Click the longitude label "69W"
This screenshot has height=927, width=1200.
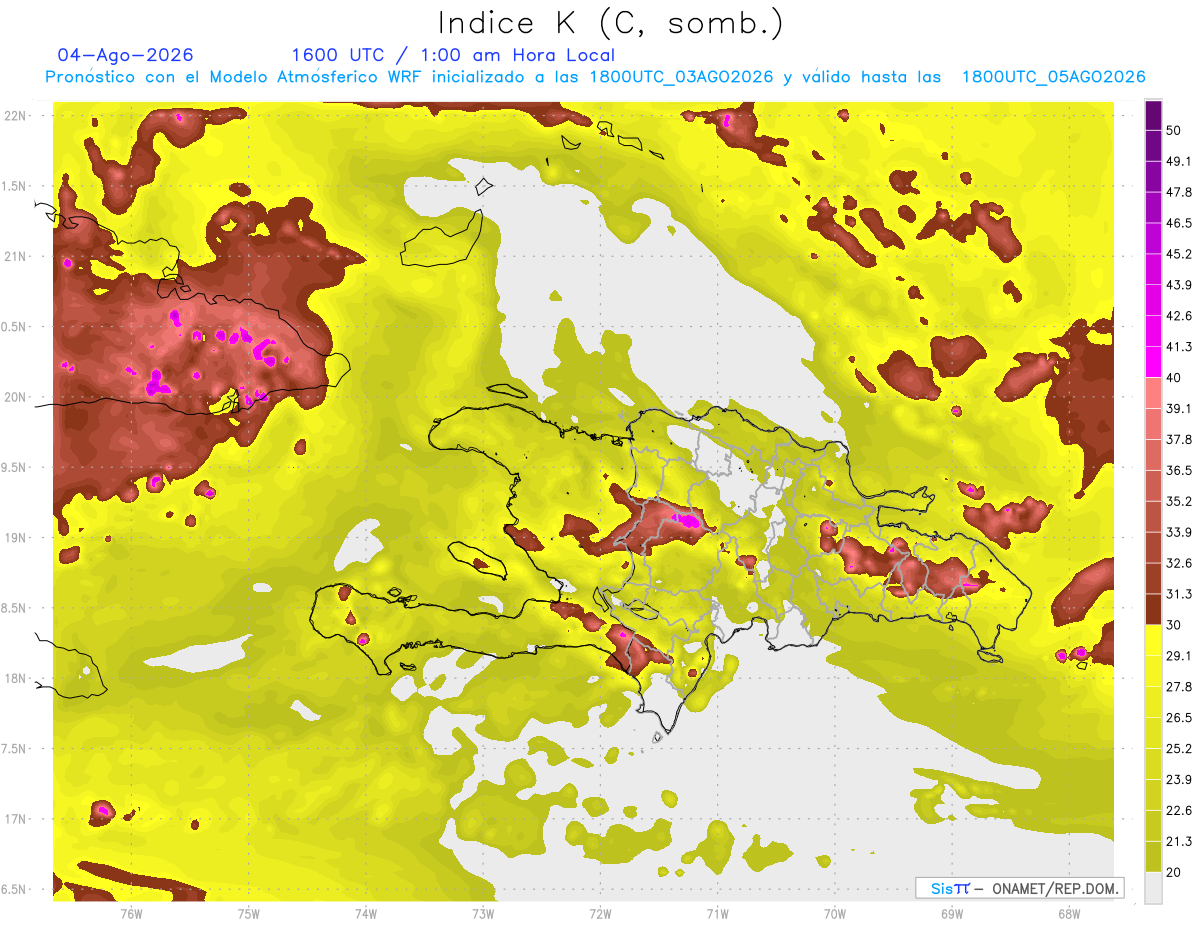click(952, 913)
